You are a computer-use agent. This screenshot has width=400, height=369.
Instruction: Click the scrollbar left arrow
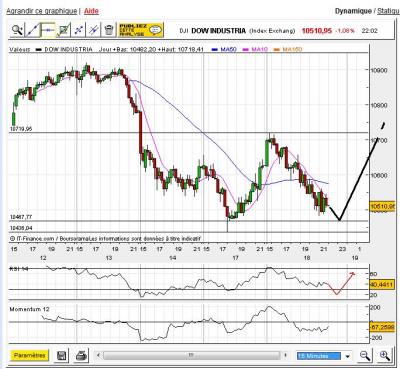coord(98,355)
